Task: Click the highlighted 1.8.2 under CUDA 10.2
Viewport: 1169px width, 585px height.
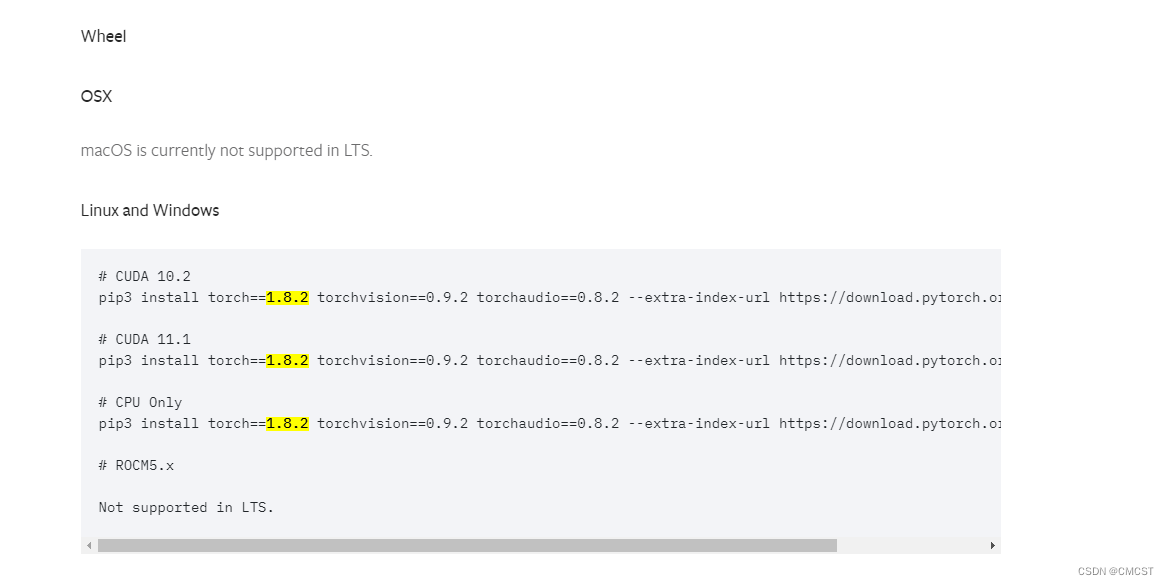Action: point(287,297)
